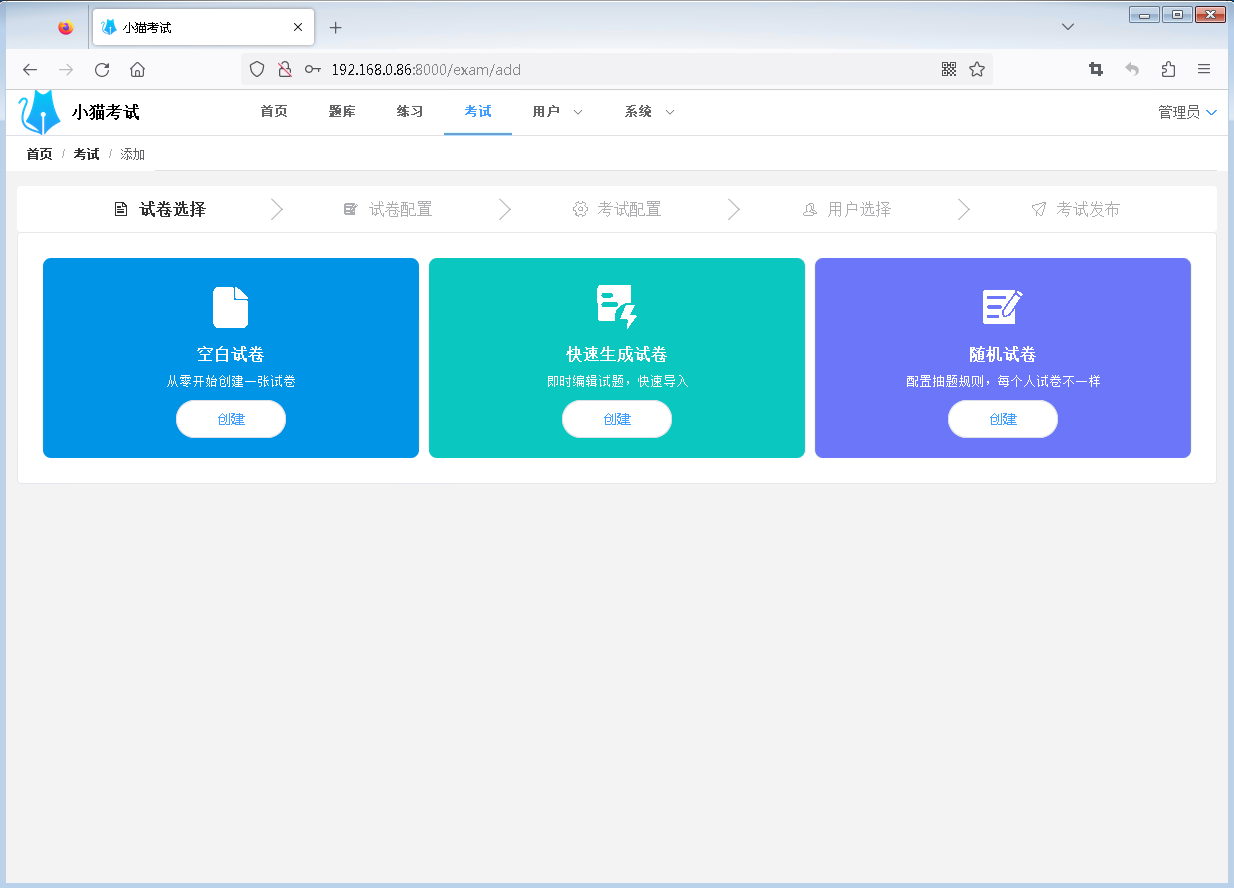Click the 小猫考试 cat logo
The width and height of the screenshot is (1234, 888).
tap(41, 112)
